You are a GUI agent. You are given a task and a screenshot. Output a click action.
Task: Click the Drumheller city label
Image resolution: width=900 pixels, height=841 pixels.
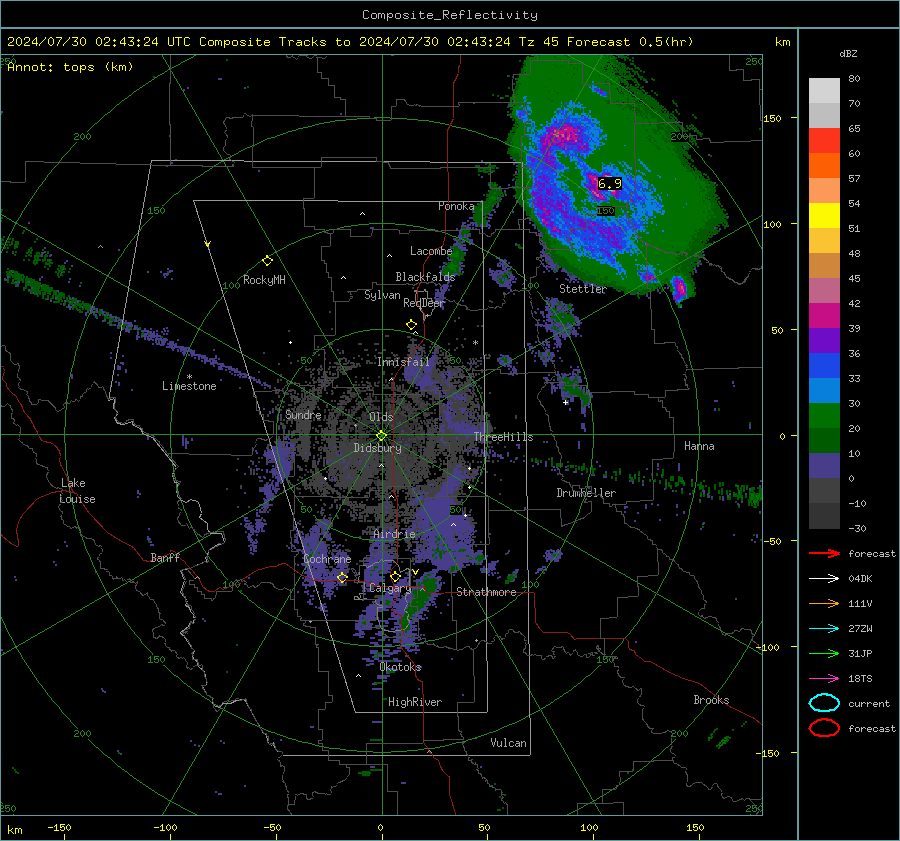click(586, 493)
